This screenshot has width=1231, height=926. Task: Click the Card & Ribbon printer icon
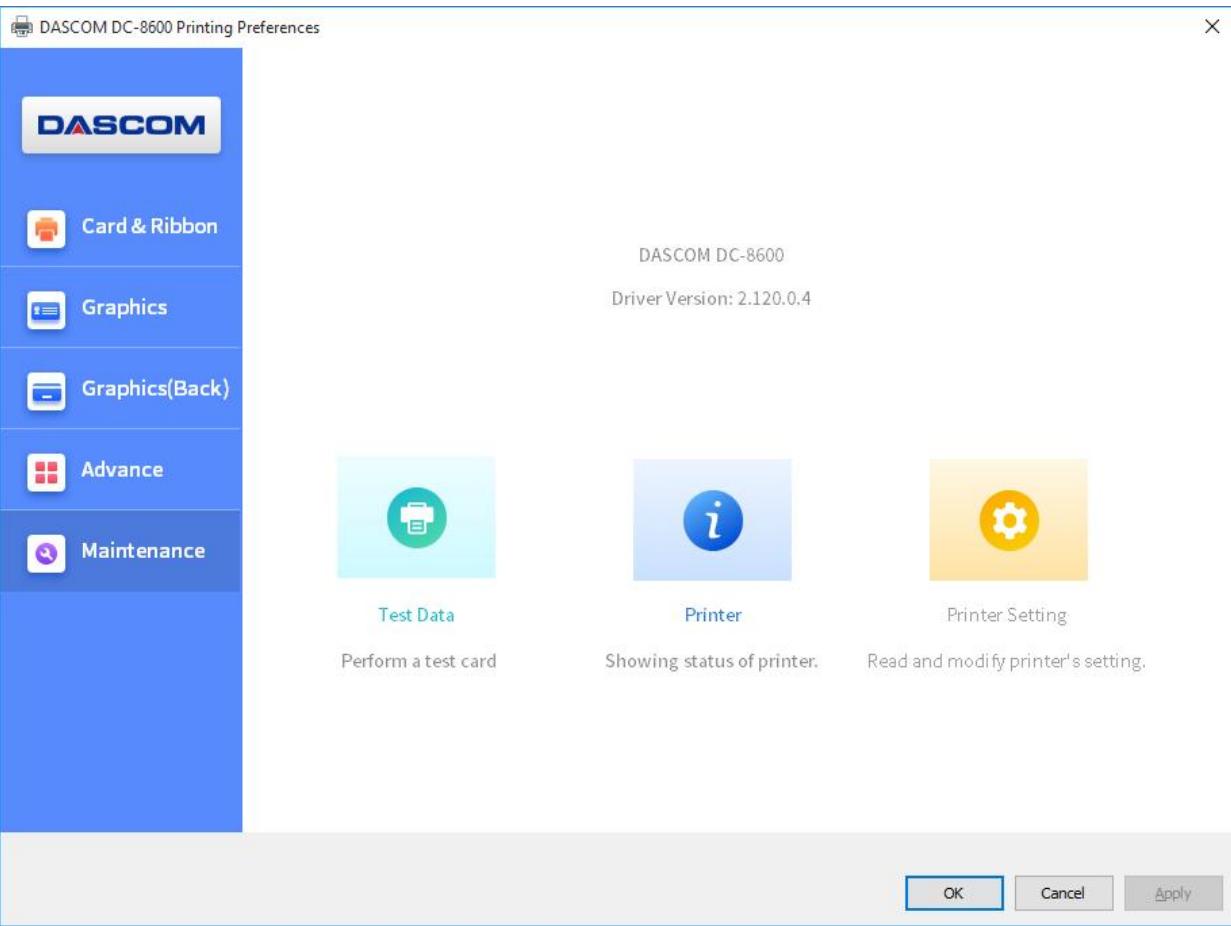click(x=45, y=228)
